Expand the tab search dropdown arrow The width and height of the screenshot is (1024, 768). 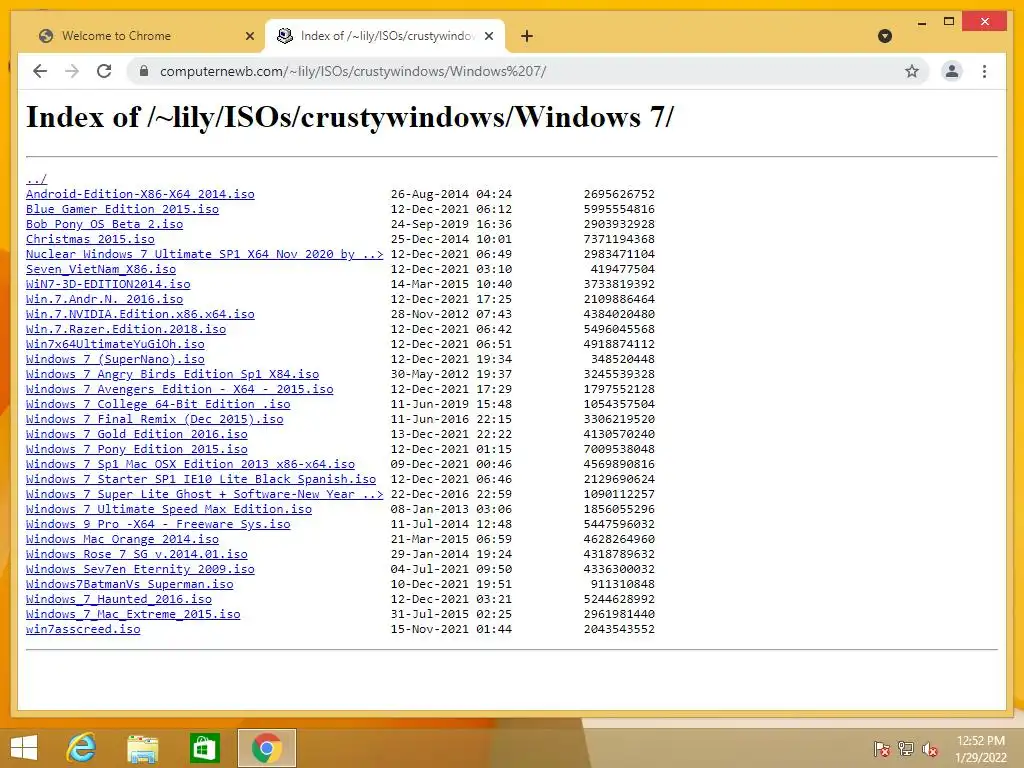(x=885, y=36)
